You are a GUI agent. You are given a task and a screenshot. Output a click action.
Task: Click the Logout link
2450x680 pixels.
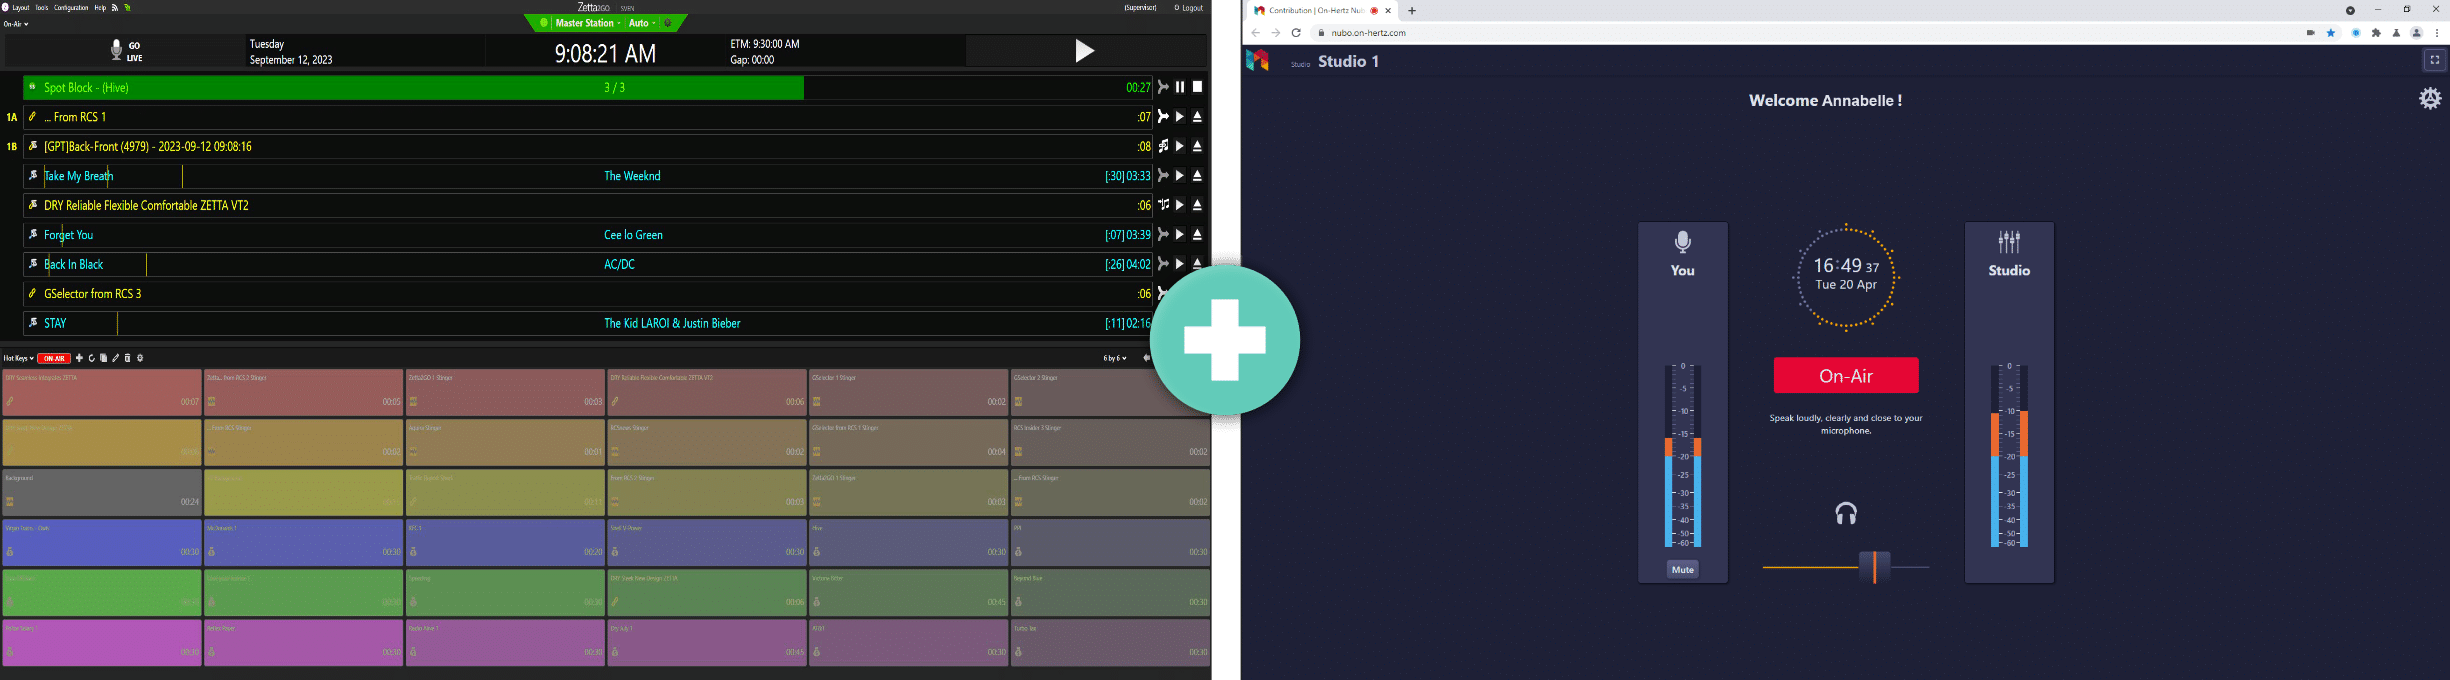(x=1189, y=8)
